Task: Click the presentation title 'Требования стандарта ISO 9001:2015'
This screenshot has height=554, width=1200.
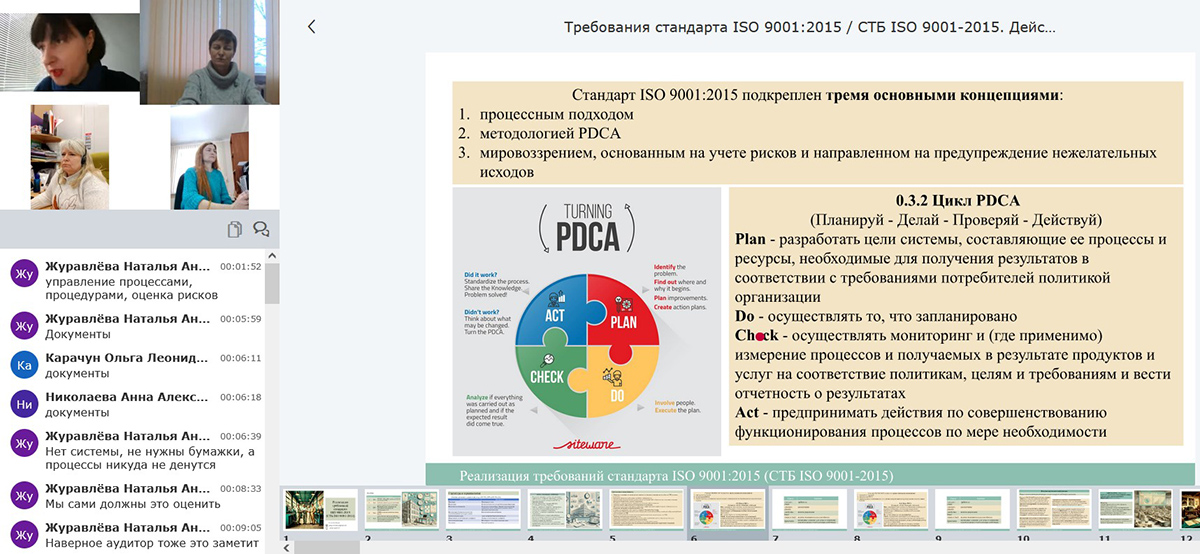Action: 809,27
